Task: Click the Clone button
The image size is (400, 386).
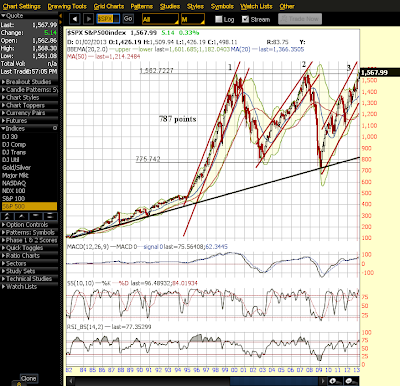Action: click(x=29, y=378)
